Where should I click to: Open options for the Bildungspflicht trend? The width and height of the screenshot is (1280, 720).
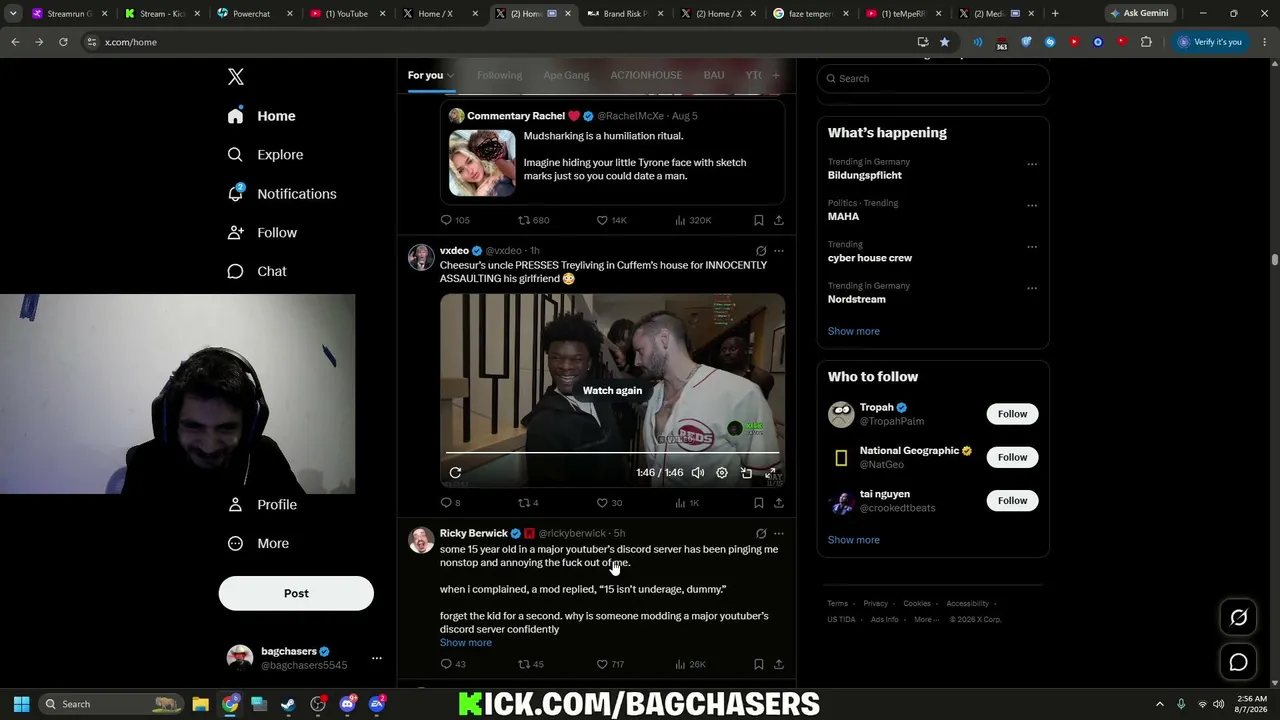point(1032,164)
